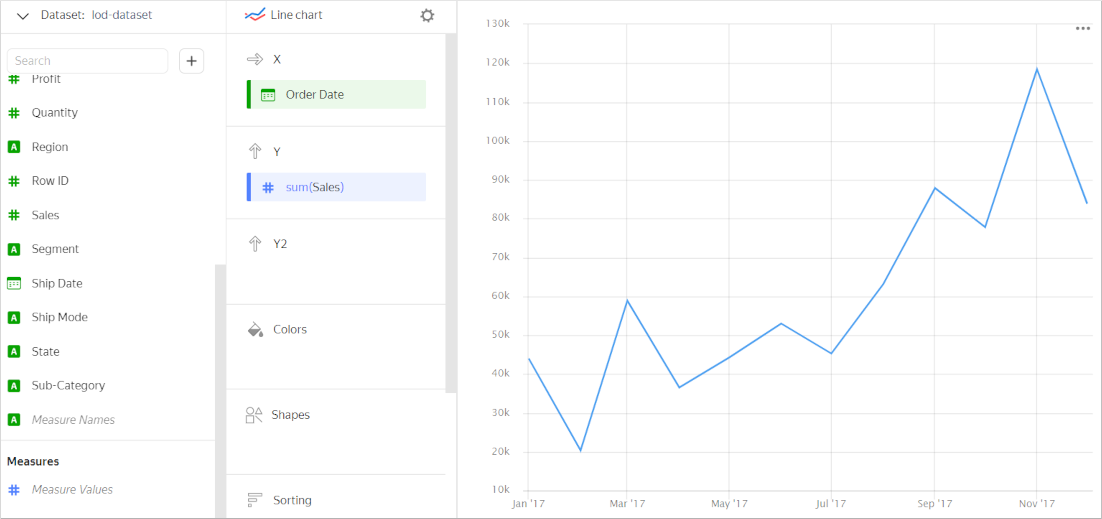Click the X axis arrow icon
The image size is (1102, 519).
(254, 59)
